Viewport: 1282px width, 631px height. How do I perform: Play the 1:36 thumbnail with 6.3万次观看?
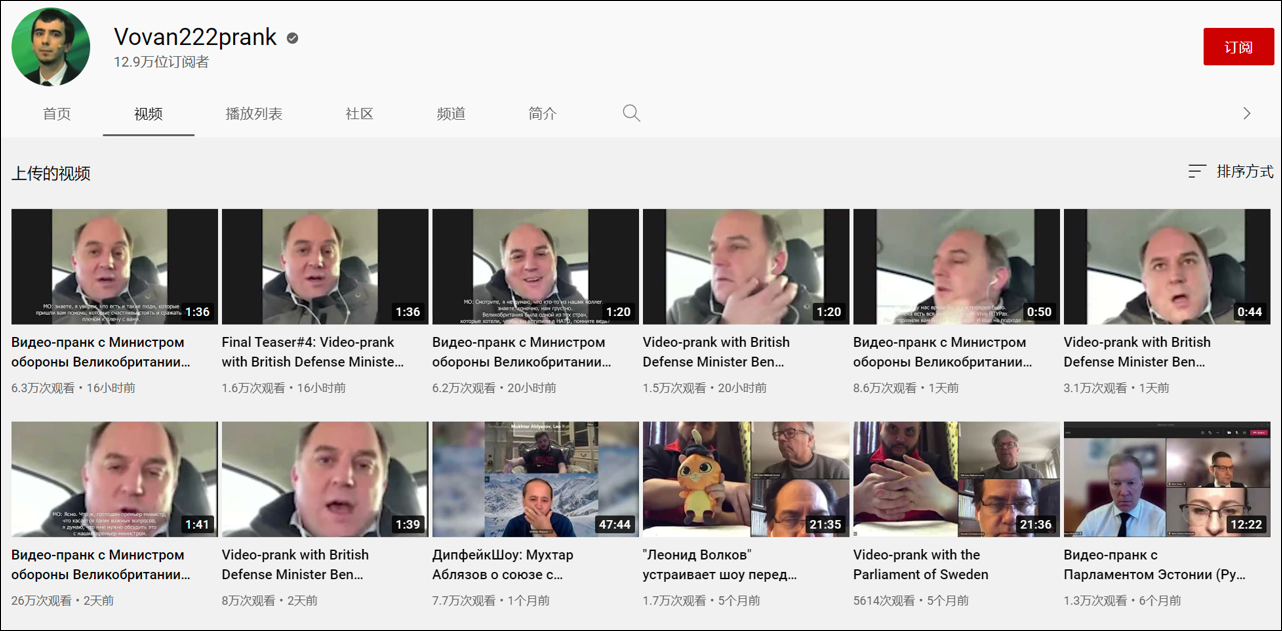(x=114, y=267)
